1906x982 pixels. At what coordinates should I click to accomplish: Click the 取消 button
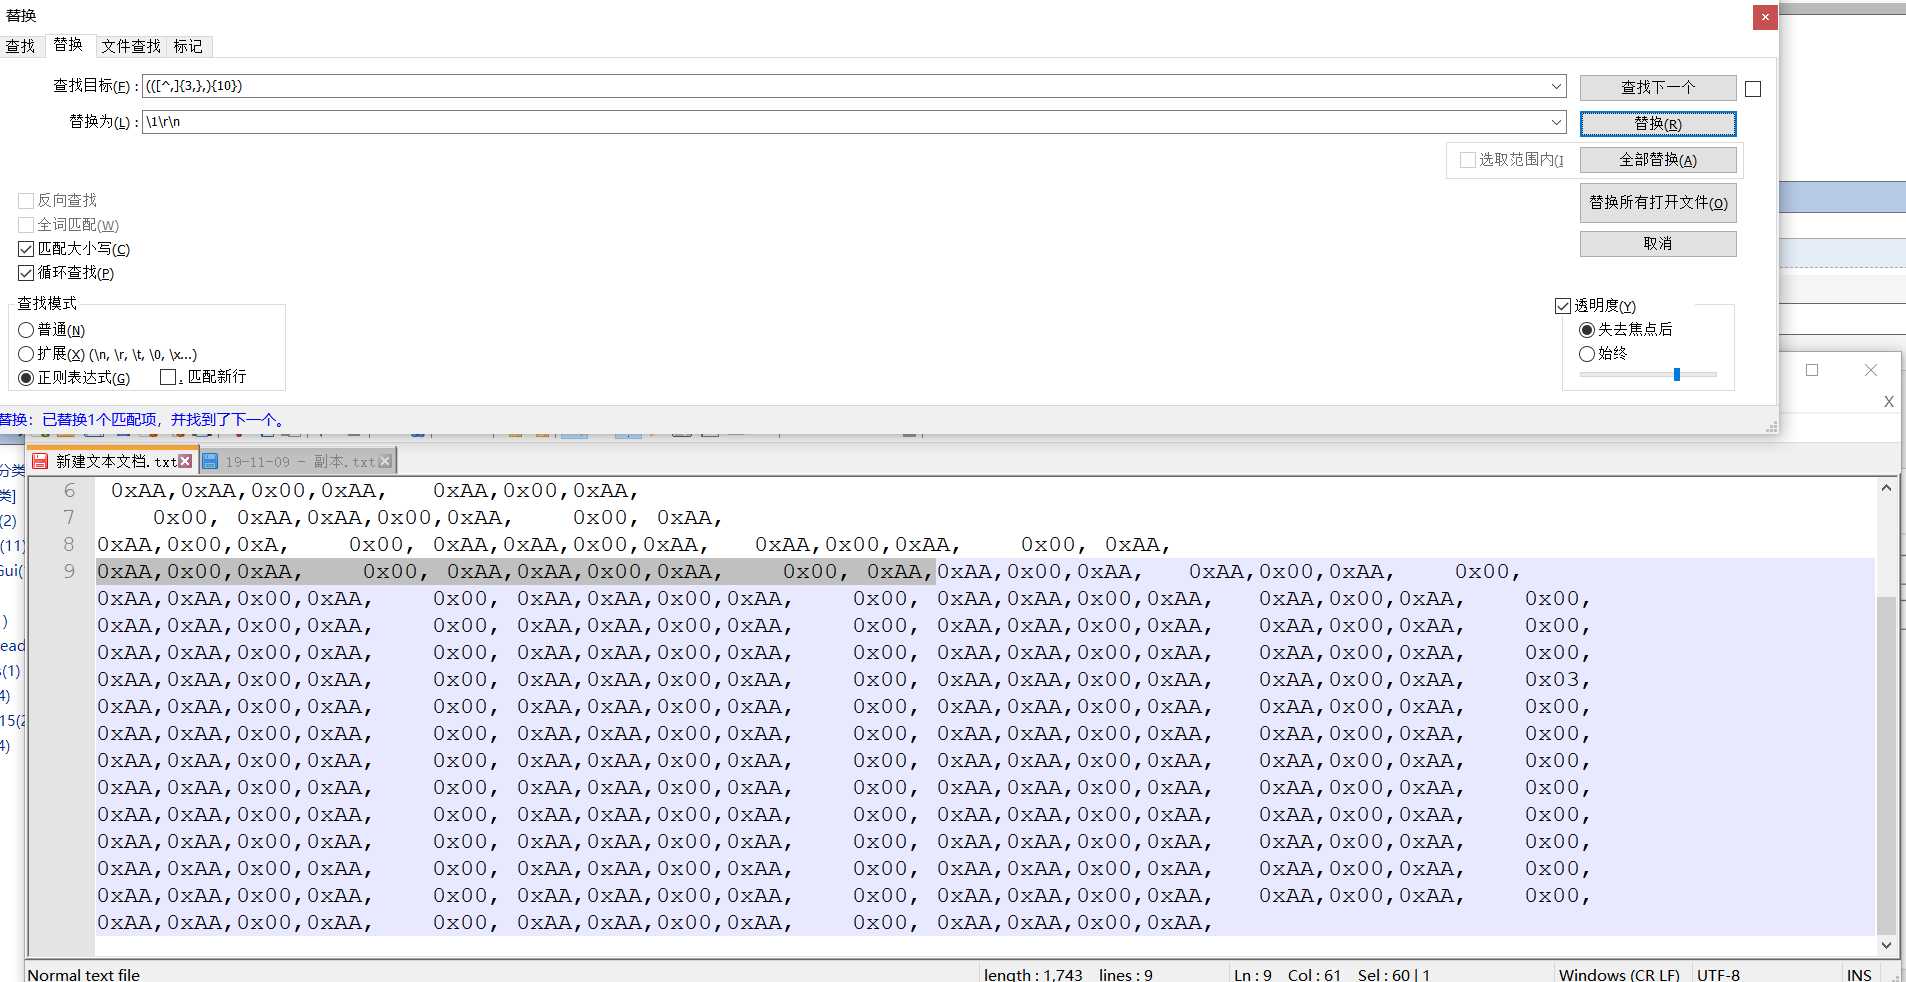1658,244
